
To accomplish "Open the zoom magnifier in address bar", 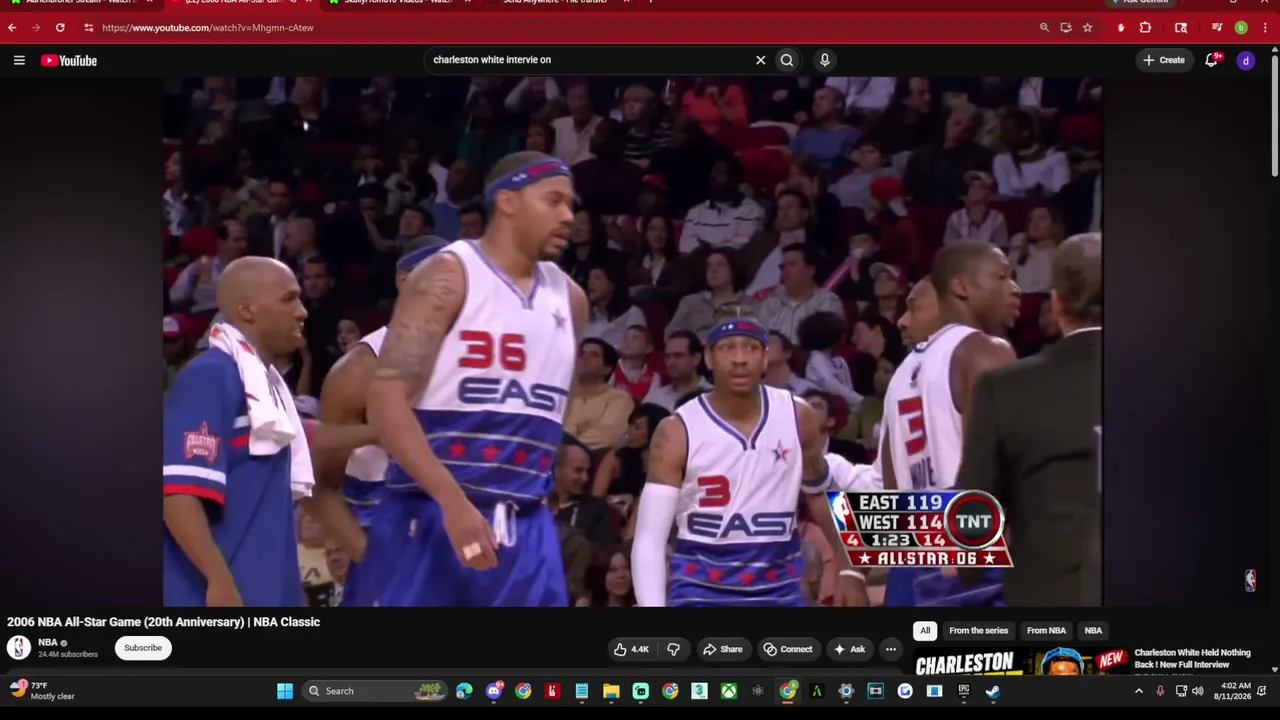I will [x=1044, y=28].
